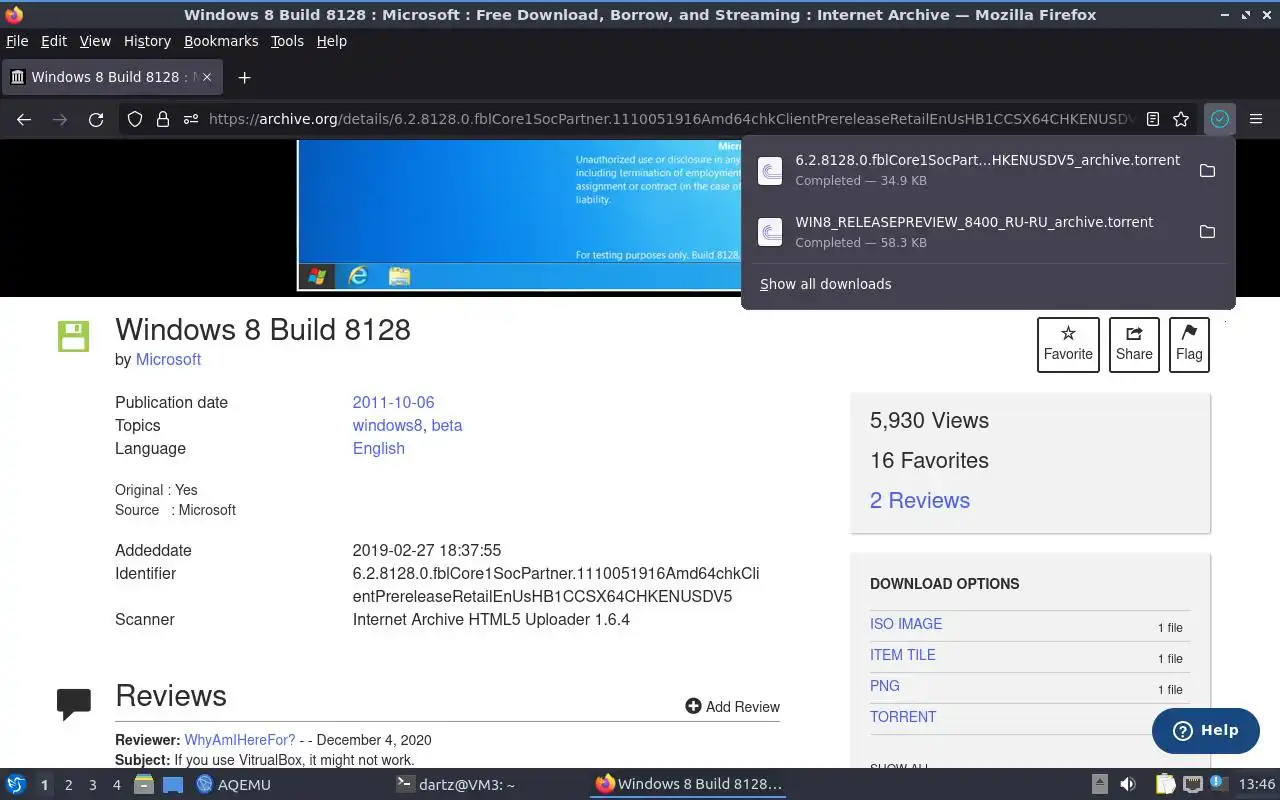Bookmark this page with star icon
Image resolution: width=1280 pixels, height=800 pixels.
pos(1181,119)
